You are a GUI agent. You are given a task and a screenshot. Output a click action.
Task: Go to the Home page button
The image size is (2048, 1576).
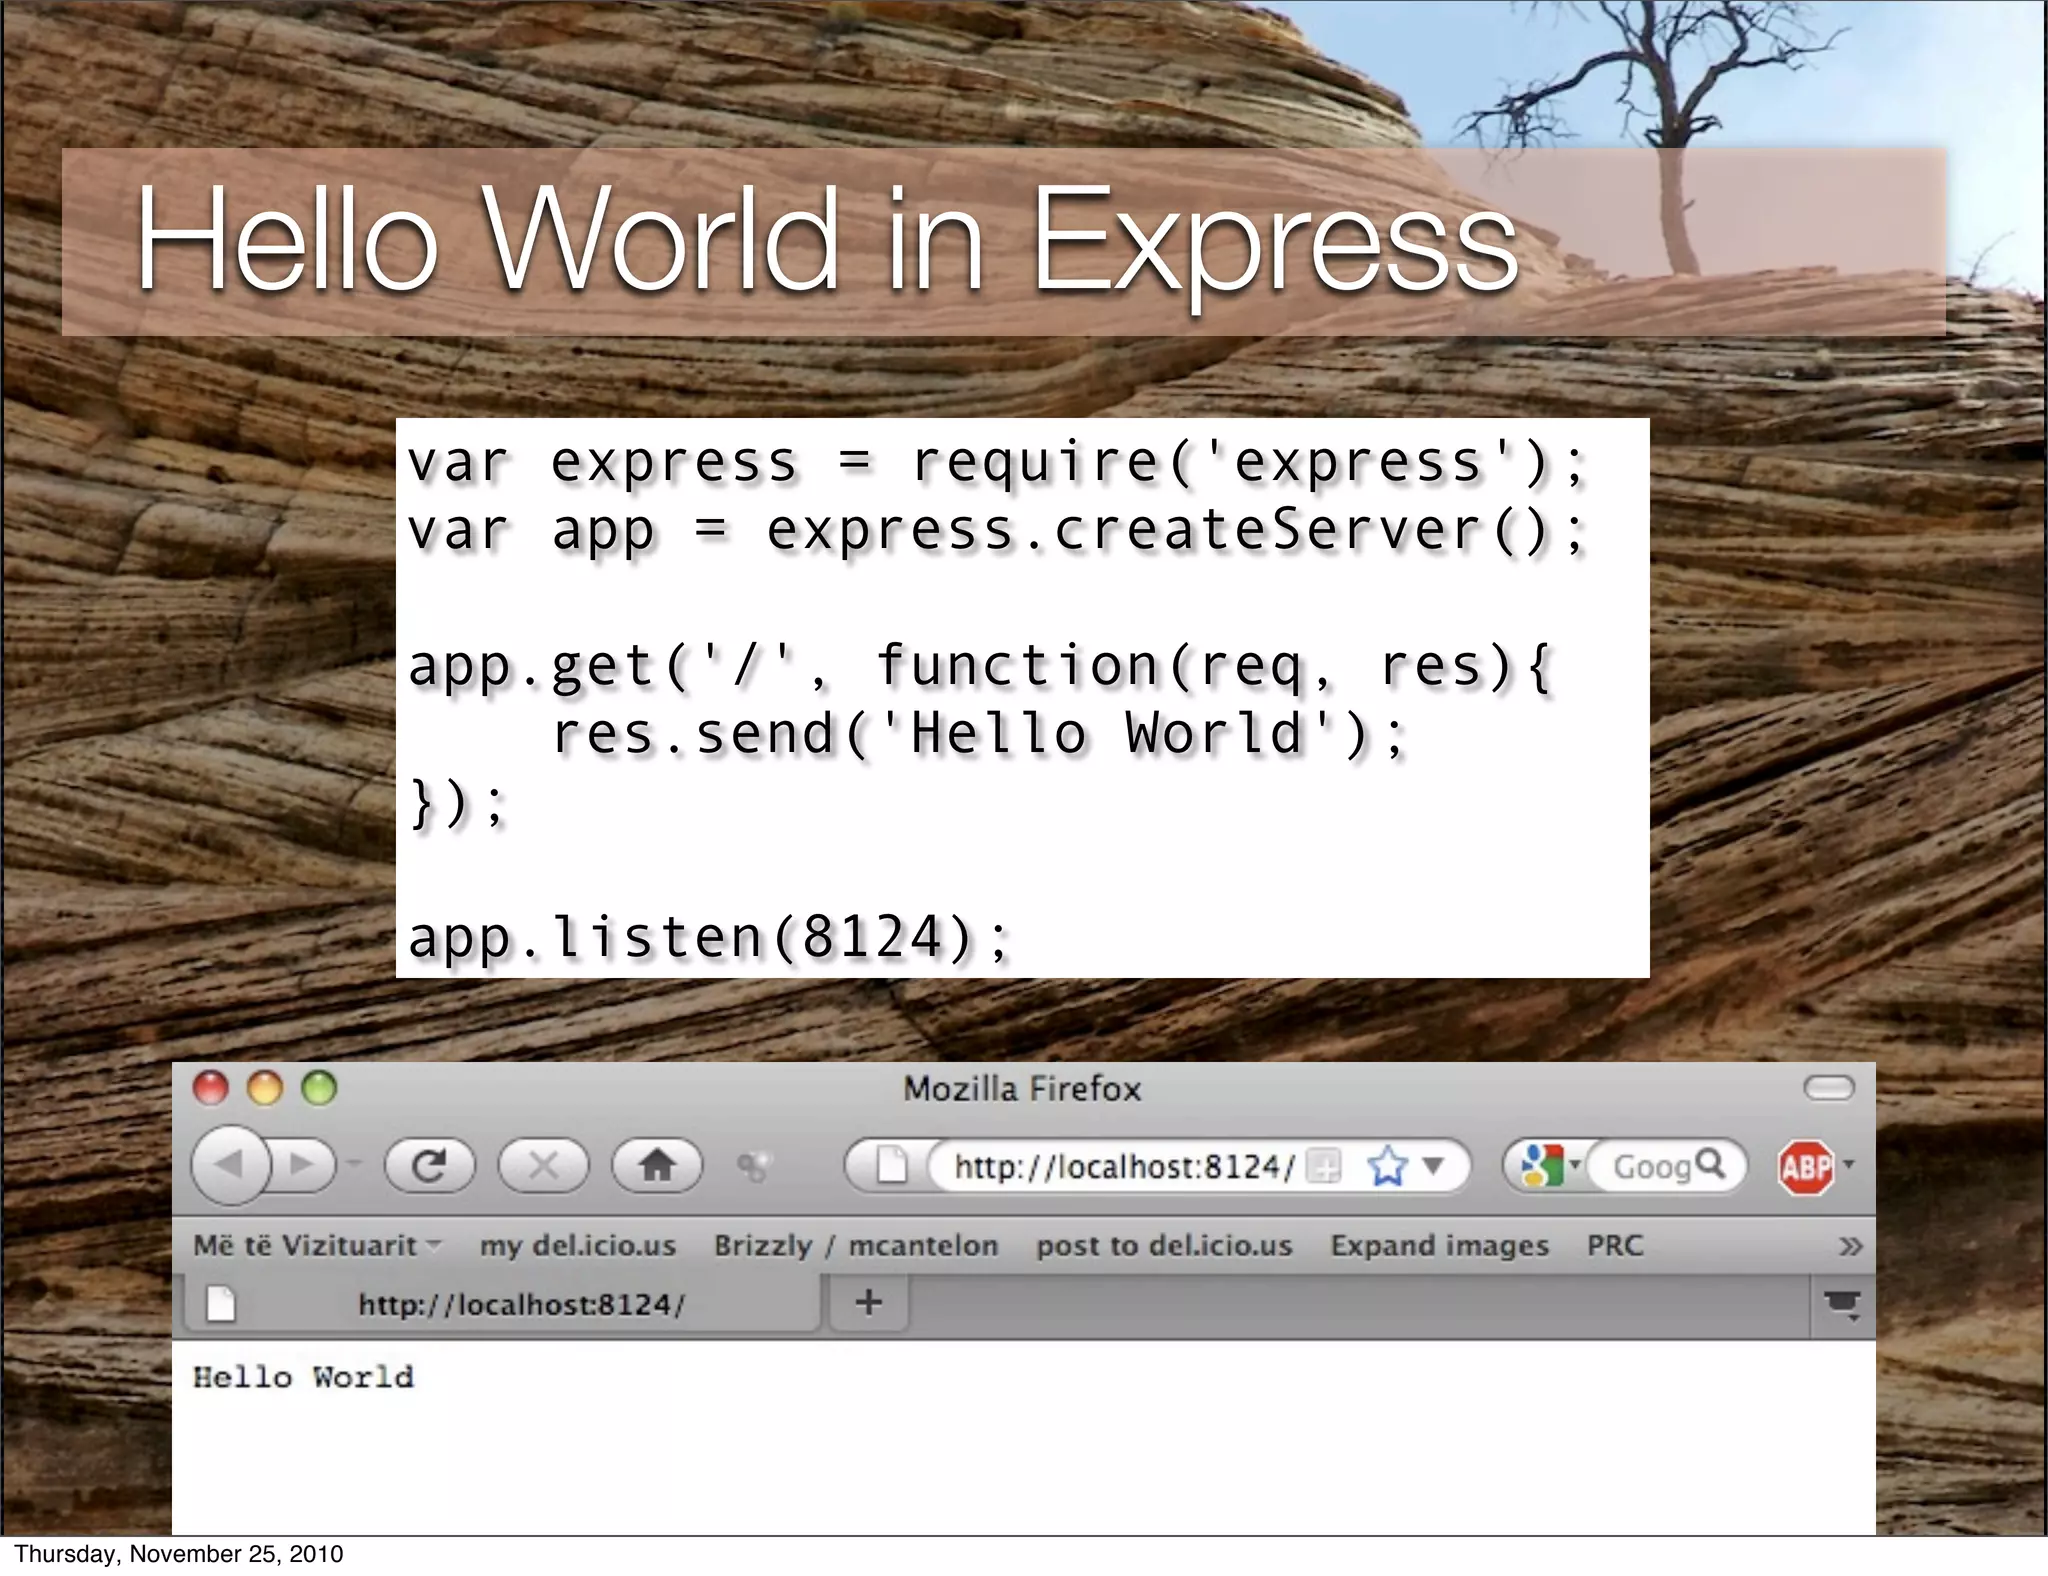(x=657, y=1165)
